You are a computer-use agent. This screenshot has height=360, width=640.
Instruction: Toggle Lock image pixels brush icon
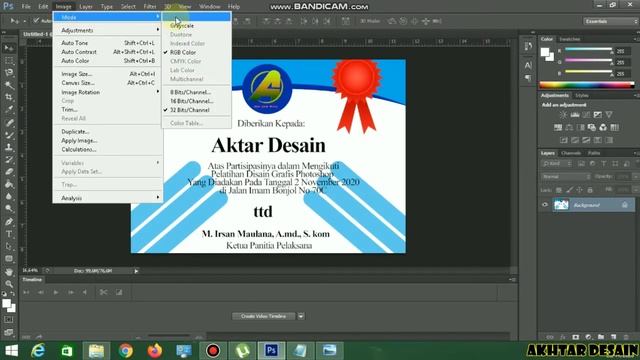click(569, 190)
